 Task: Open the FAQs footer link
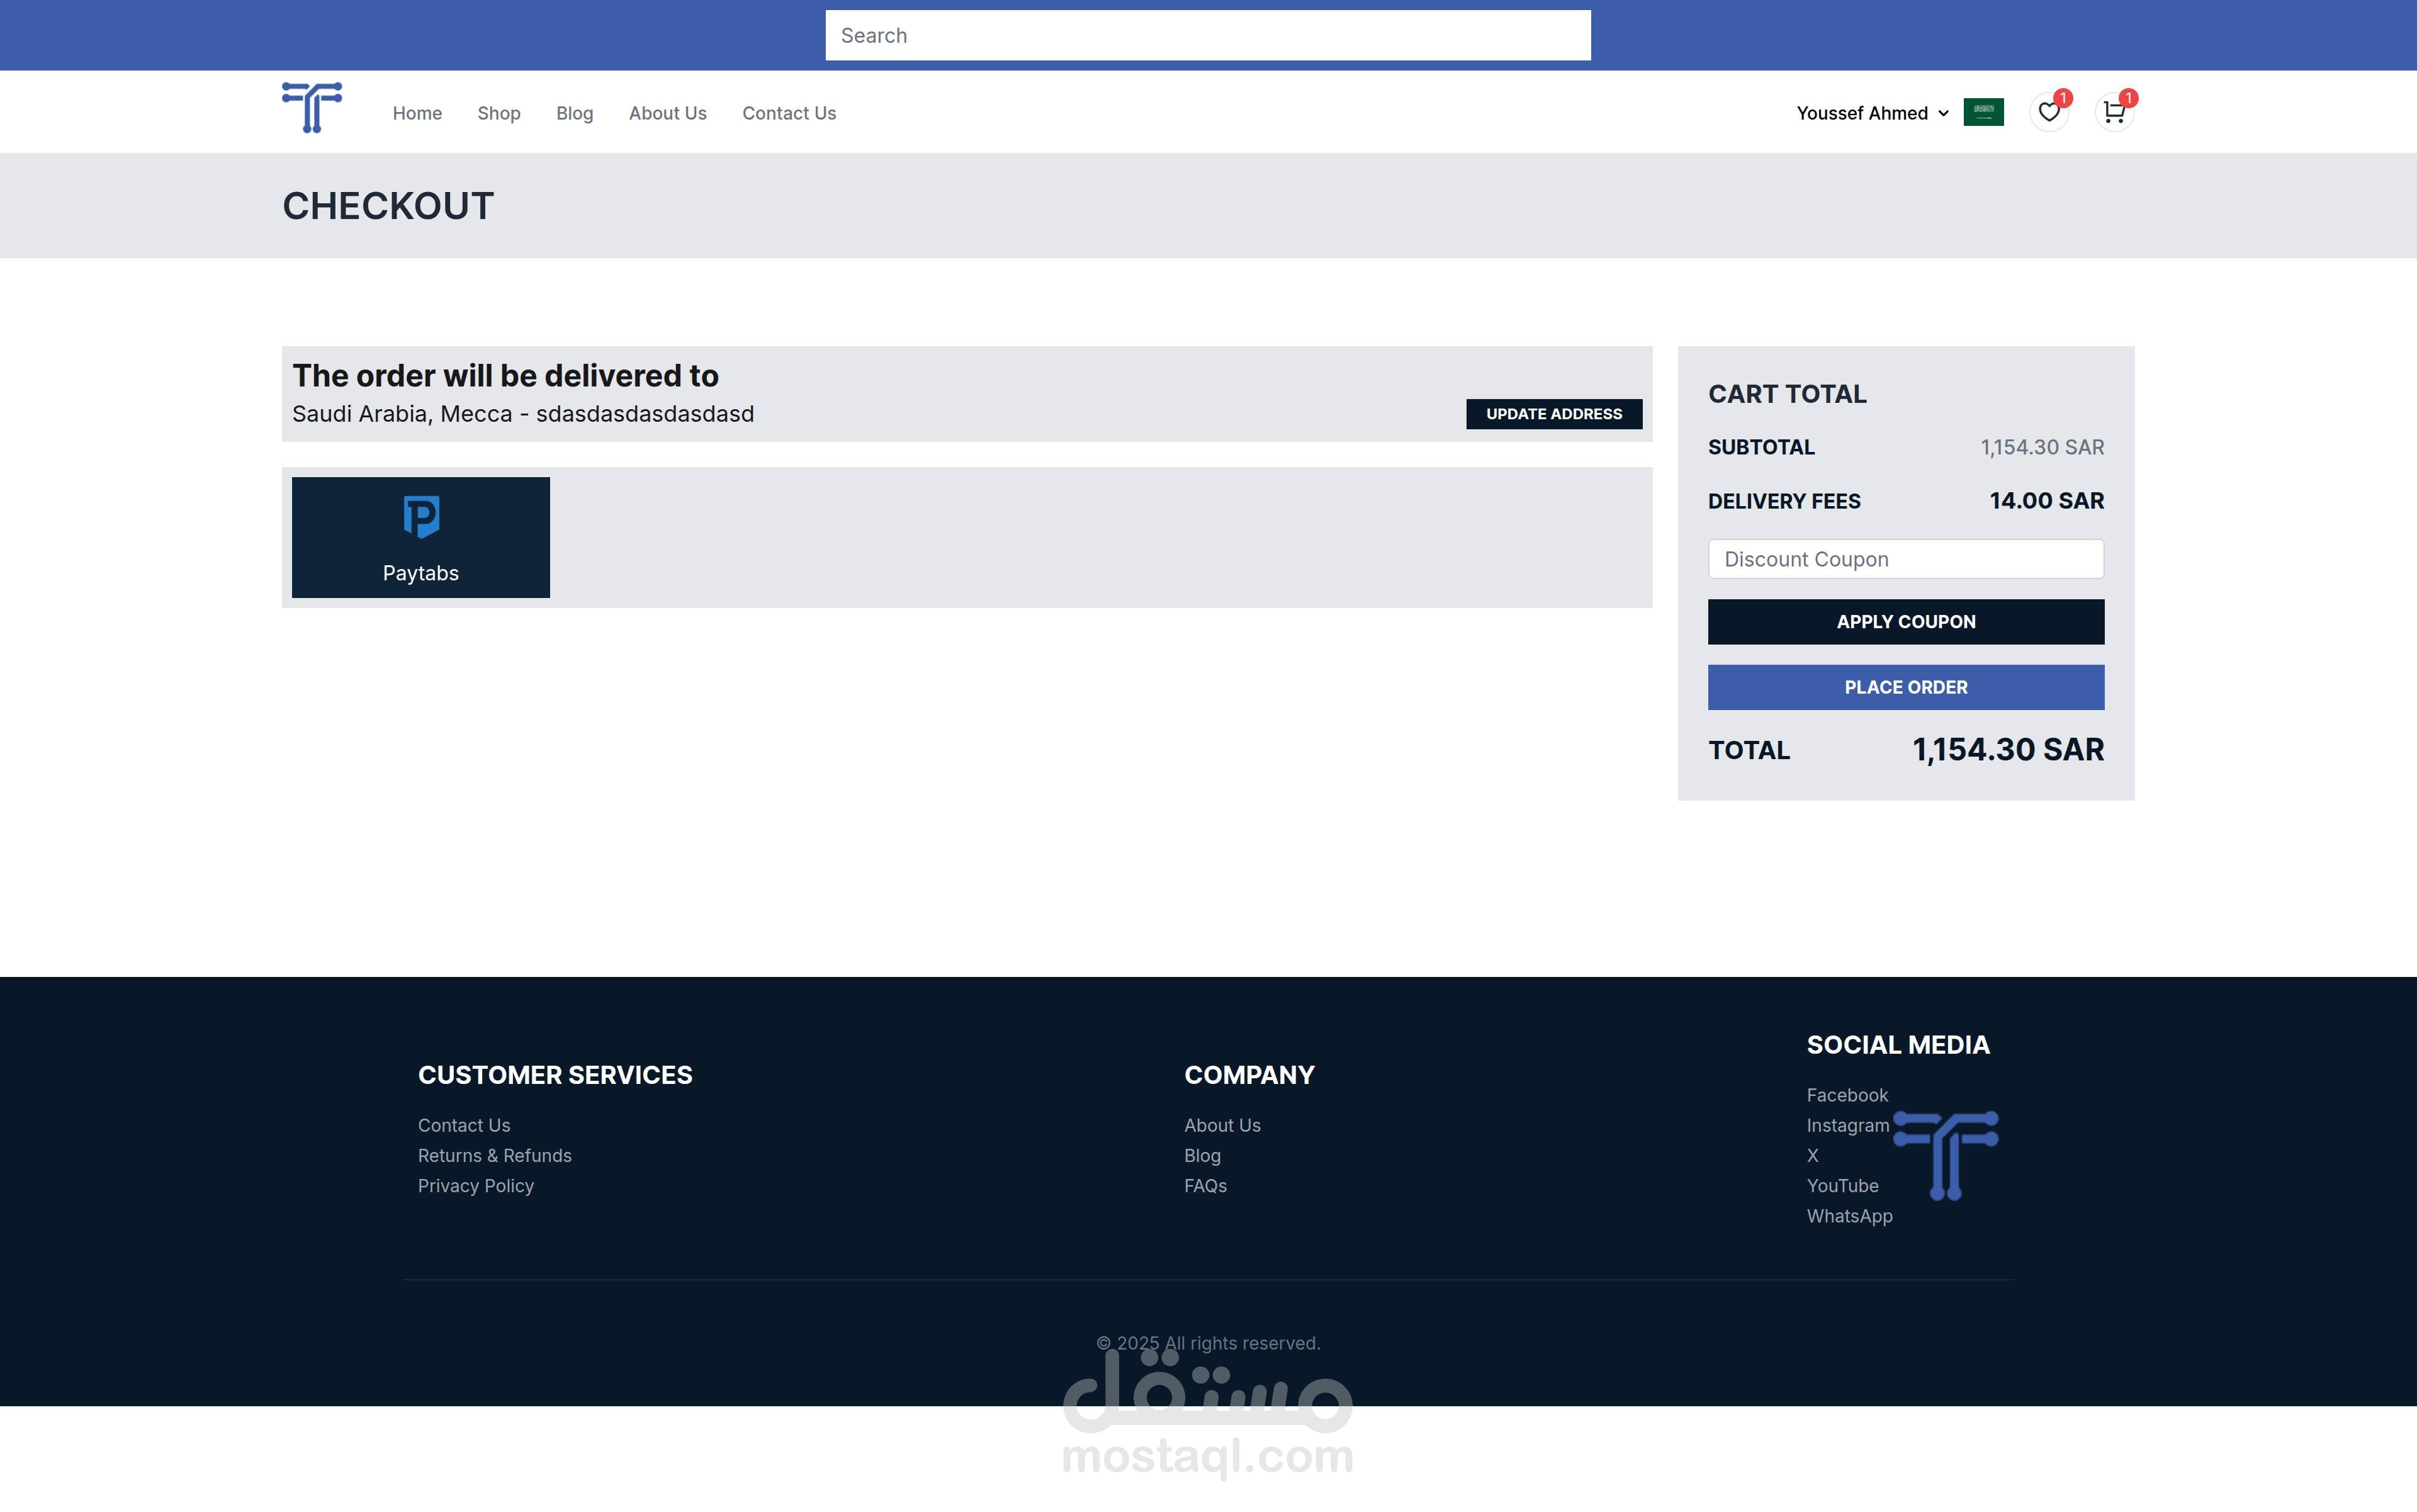(x=1205, y=1185)
